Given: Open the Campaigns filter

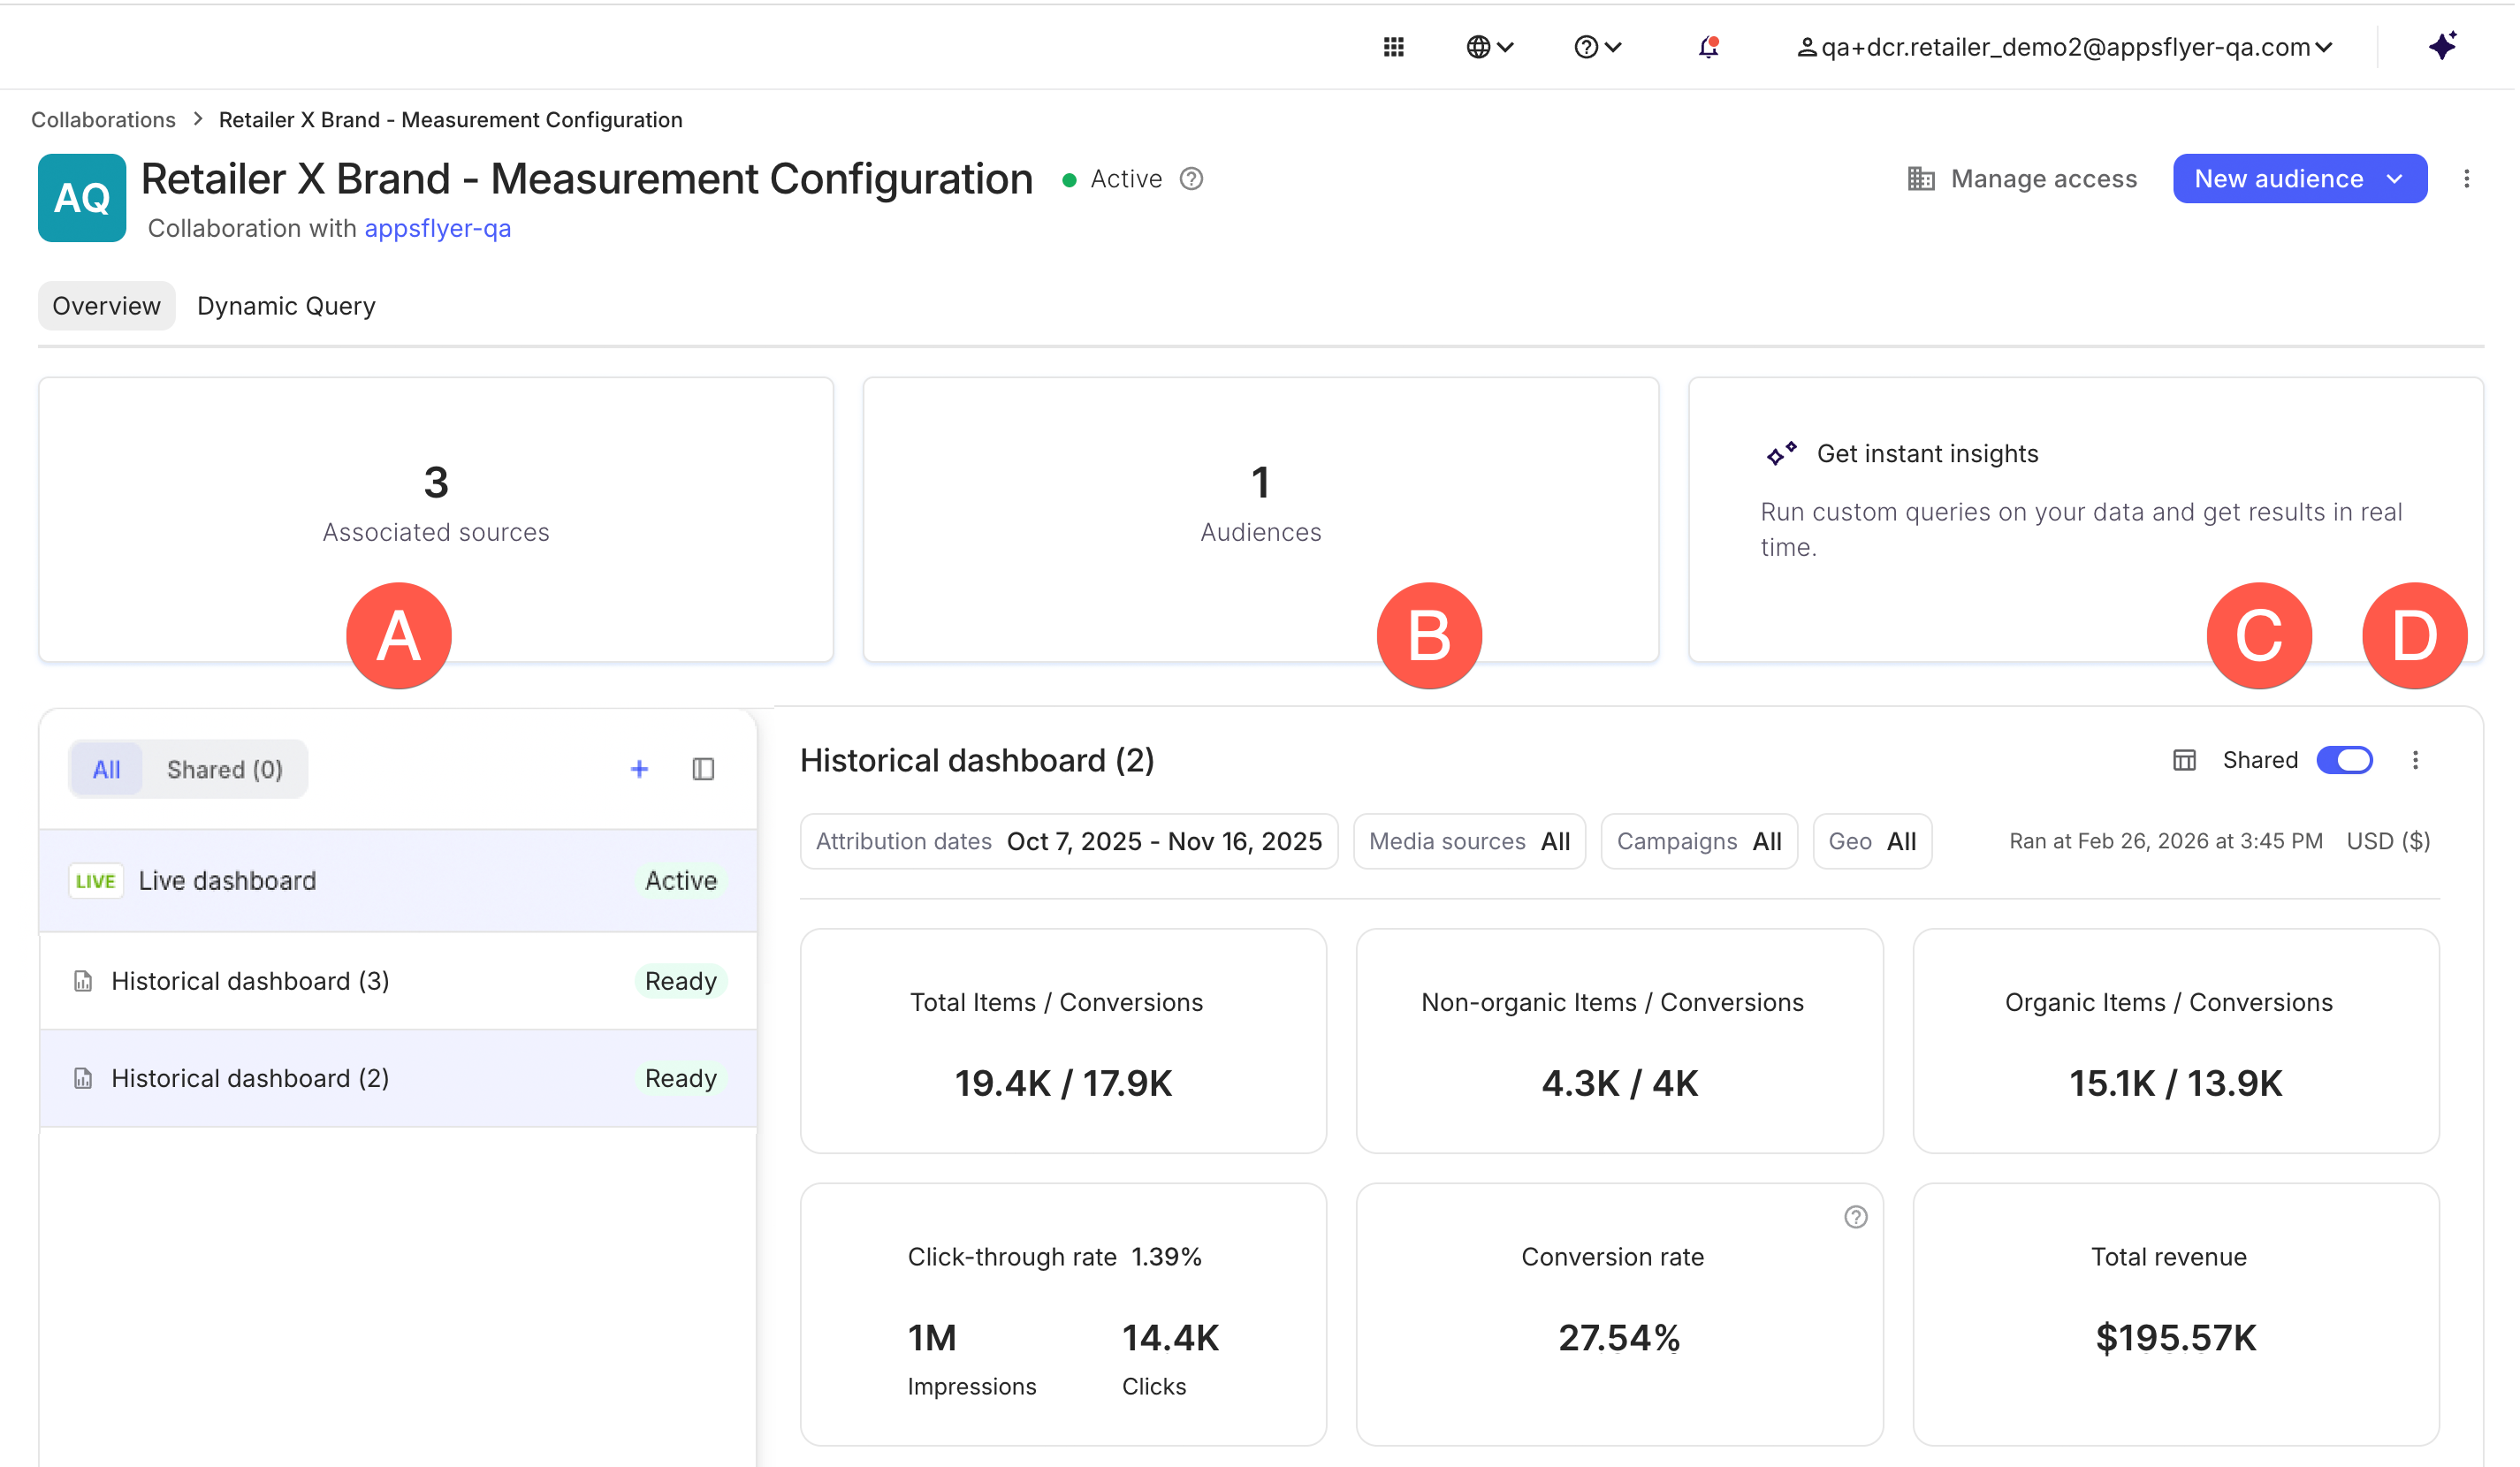Looking at the screenshot, I should 1699,842.
